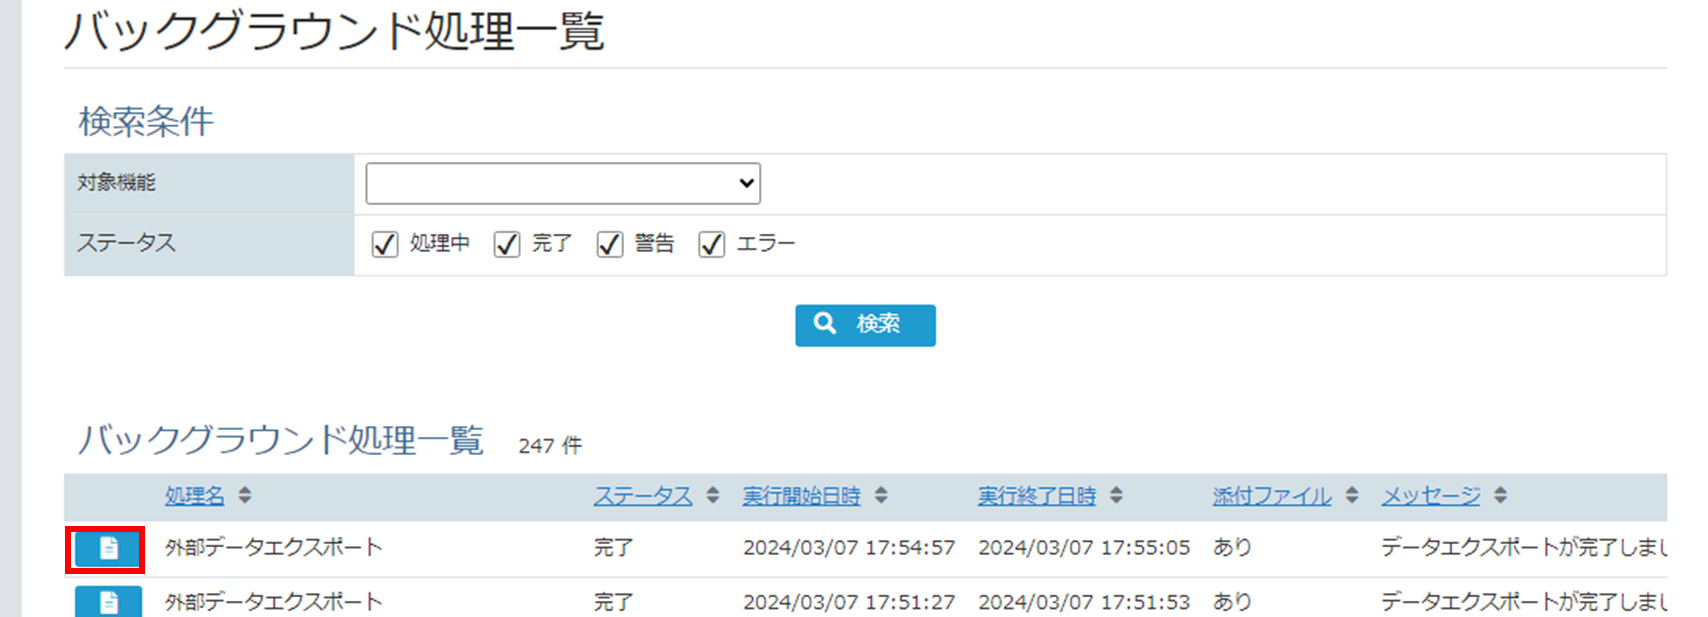Image resolution: width=1708 pixels, height=617 pixels.
Task: Click sort arrows next to ステータス column
Action: tap(713, 495)
